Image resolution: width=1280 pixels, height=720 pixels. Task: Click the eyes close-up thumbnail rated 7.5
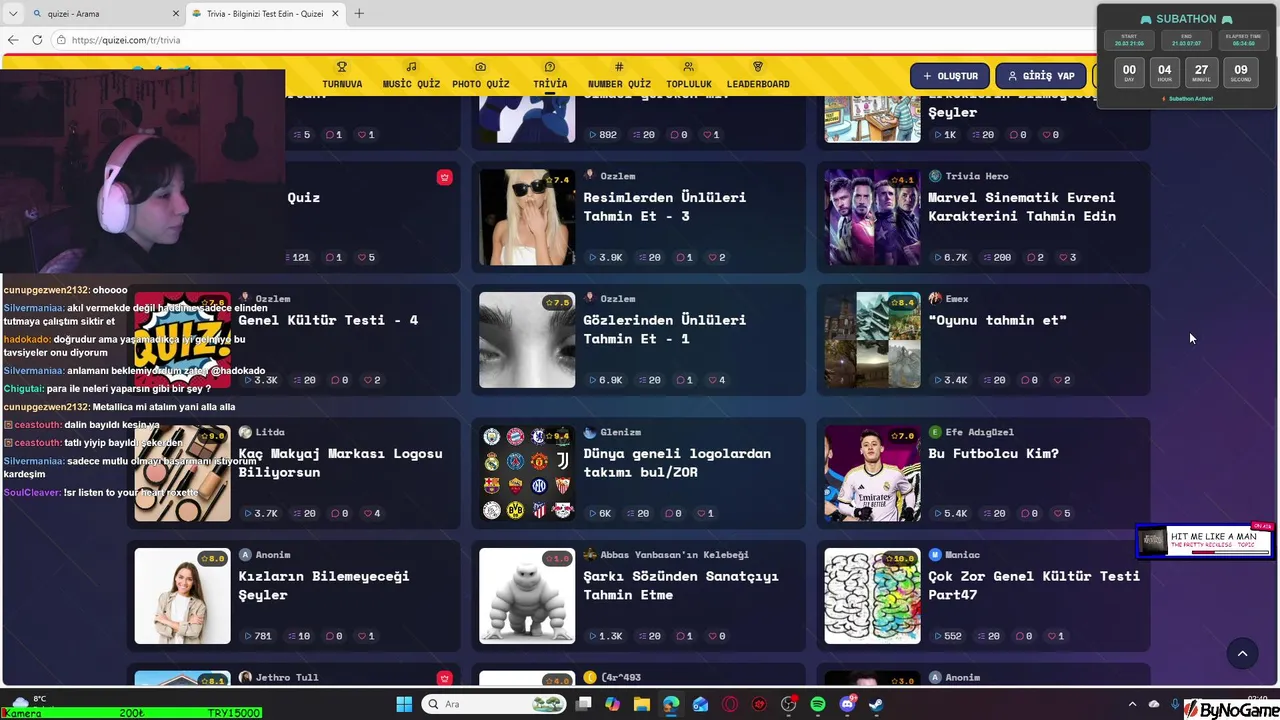(527, 340)
